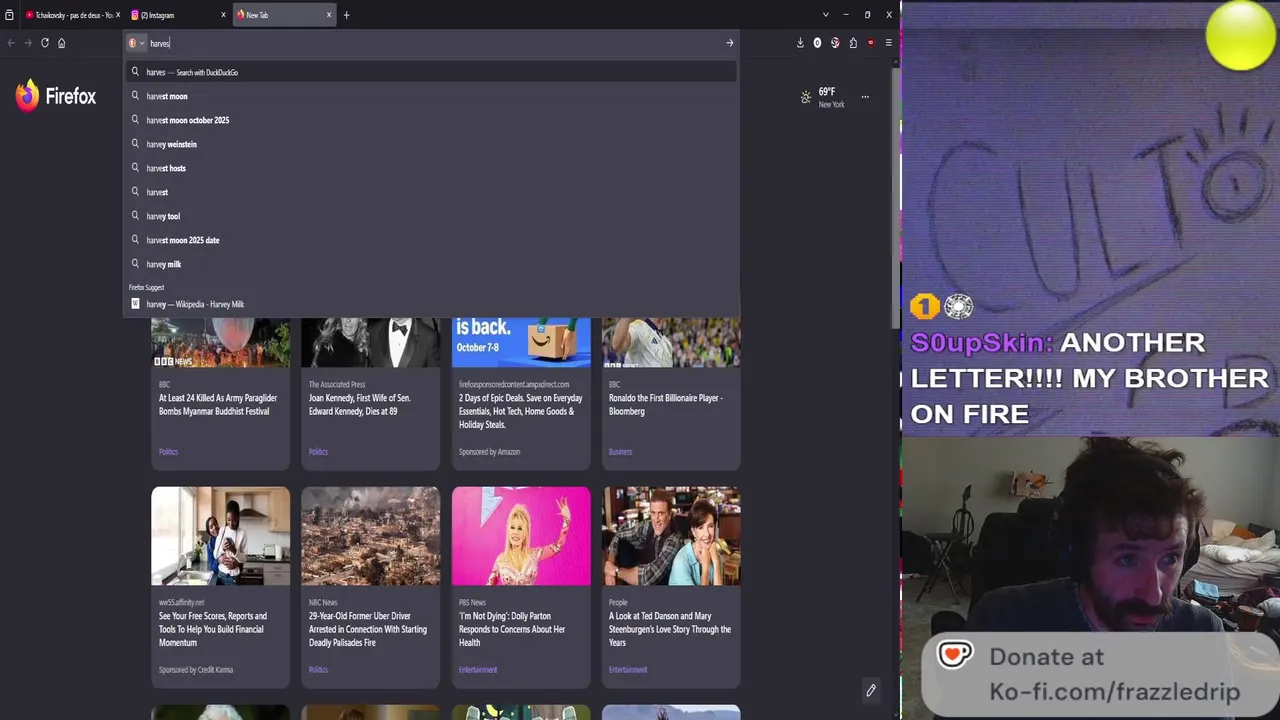Select the plain 'harvest' suggestion
Screen dimensions: 1280x720
(x=431, y=192)
